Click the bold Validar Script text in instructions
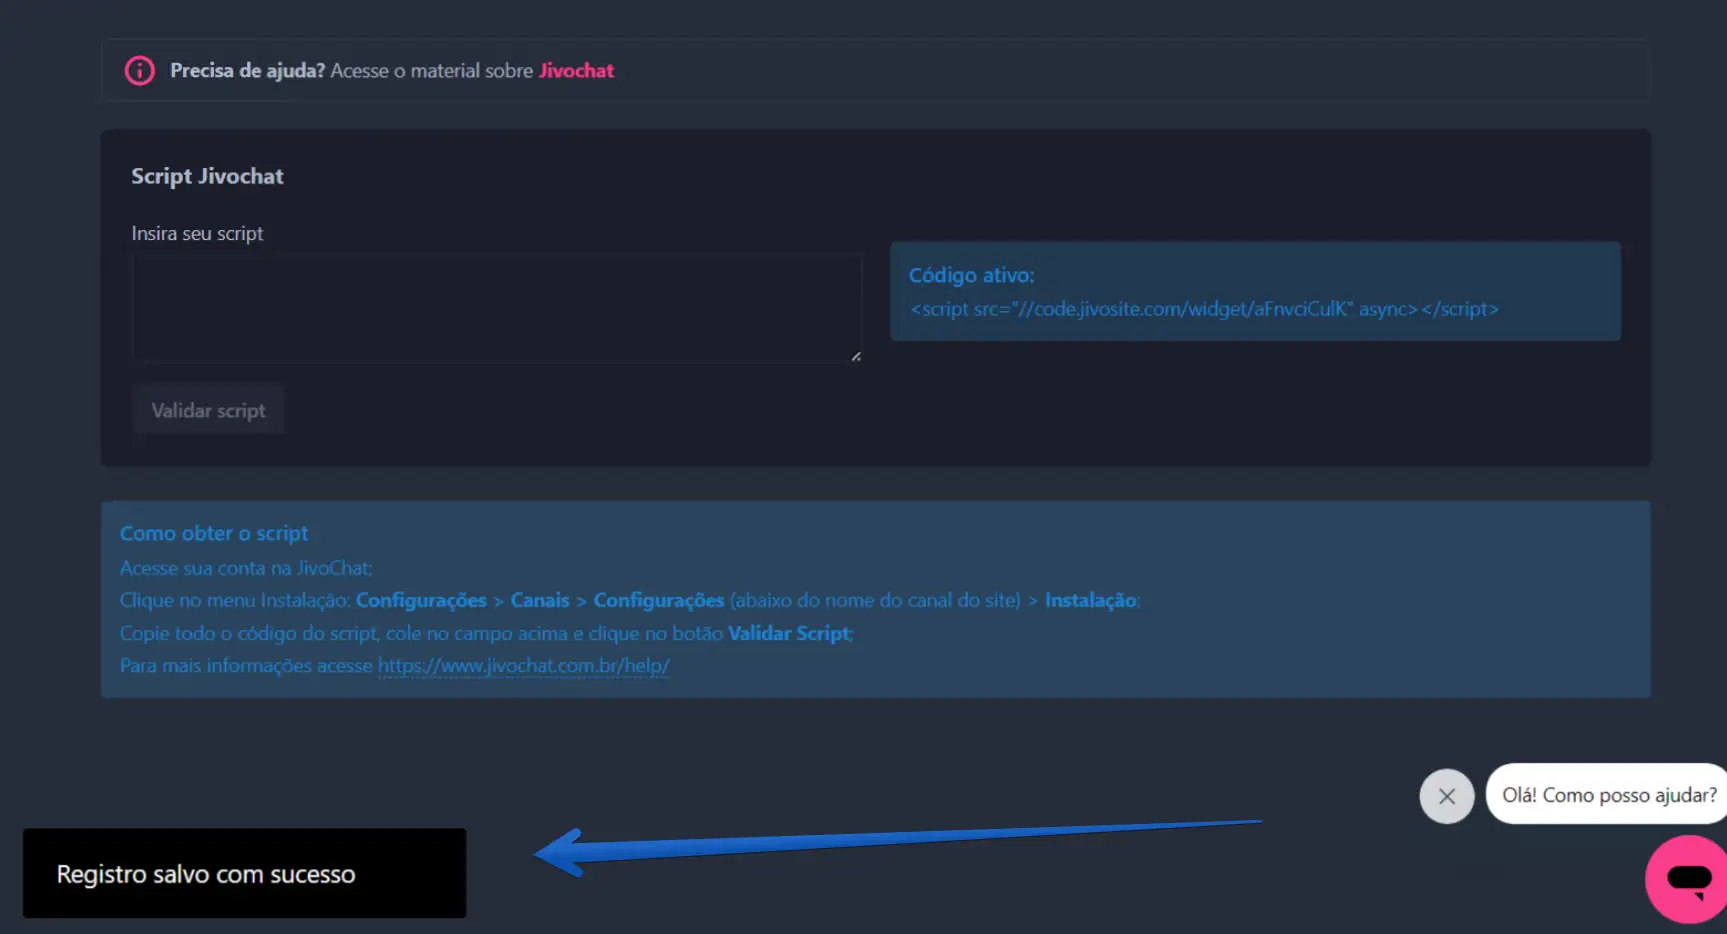Screen dimensions: 1727x934 click(789, 634)
